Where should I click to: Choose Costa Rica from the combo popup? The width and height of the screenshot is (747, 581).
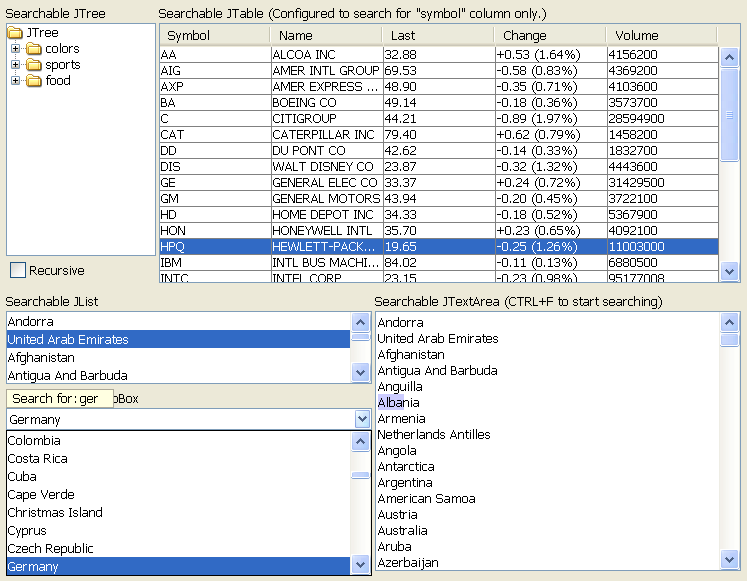[x=179, y=458]
